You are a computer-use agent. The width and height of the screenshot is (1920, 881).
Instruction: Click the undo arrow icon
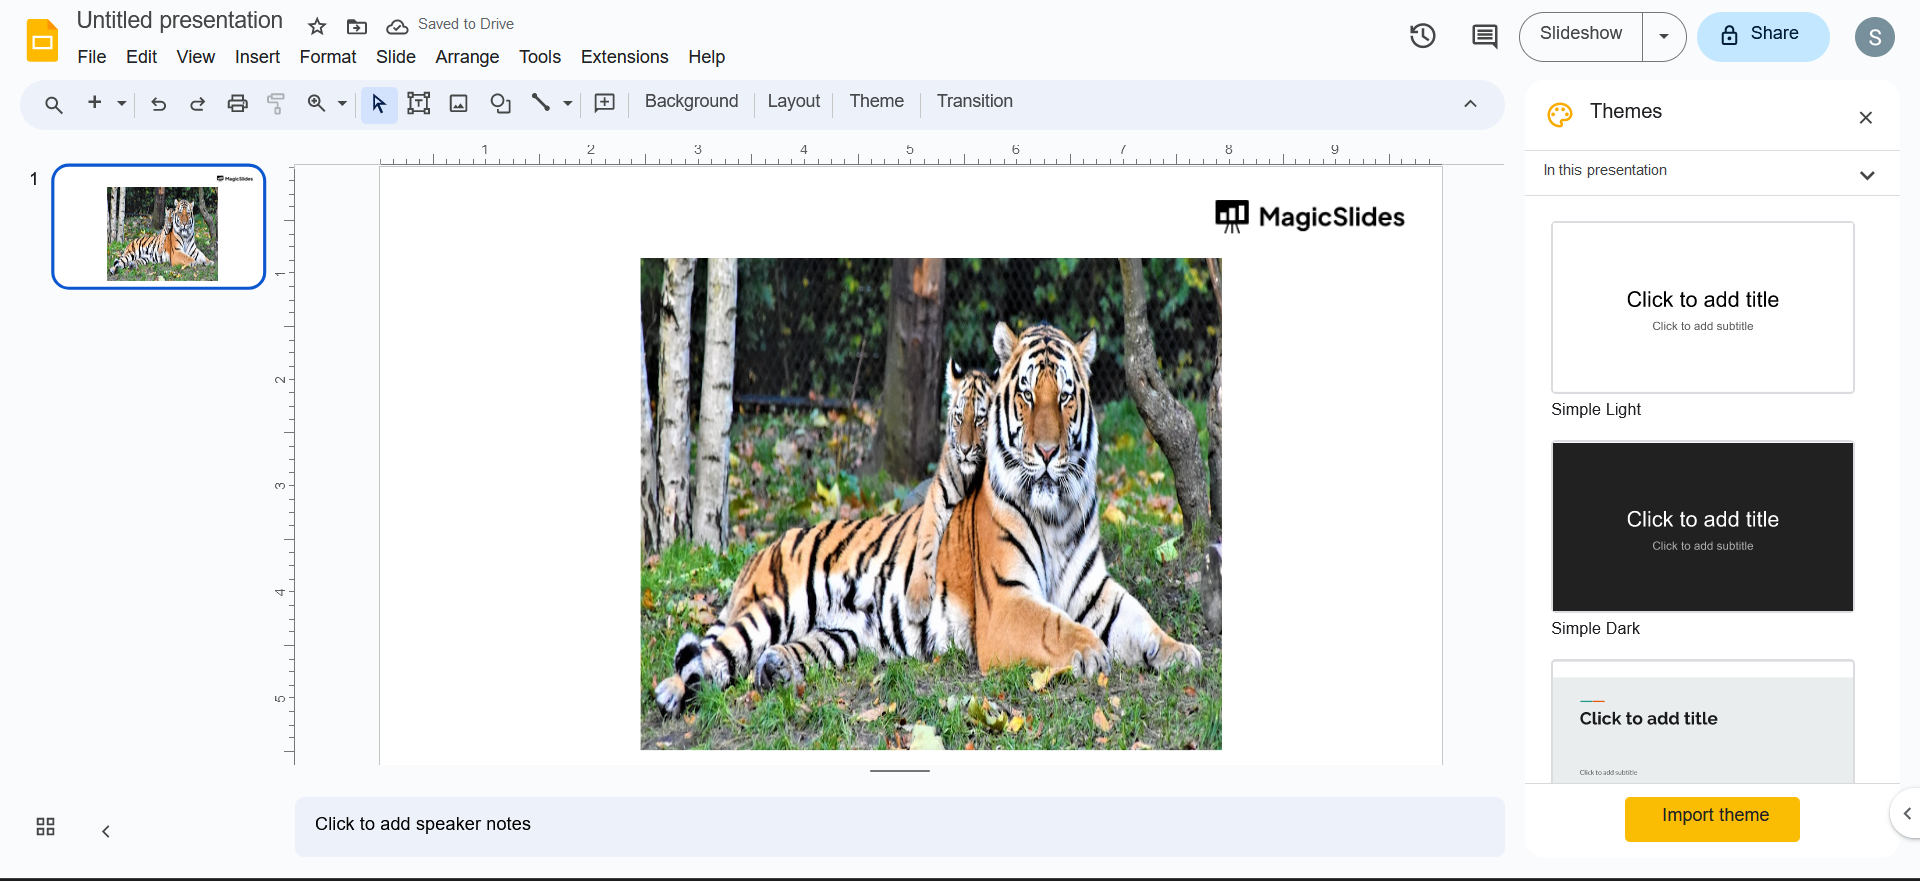tap(158, 103)
